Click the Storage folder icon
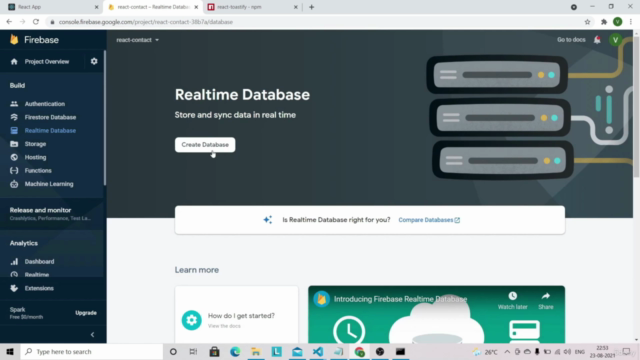 point(14,144)
